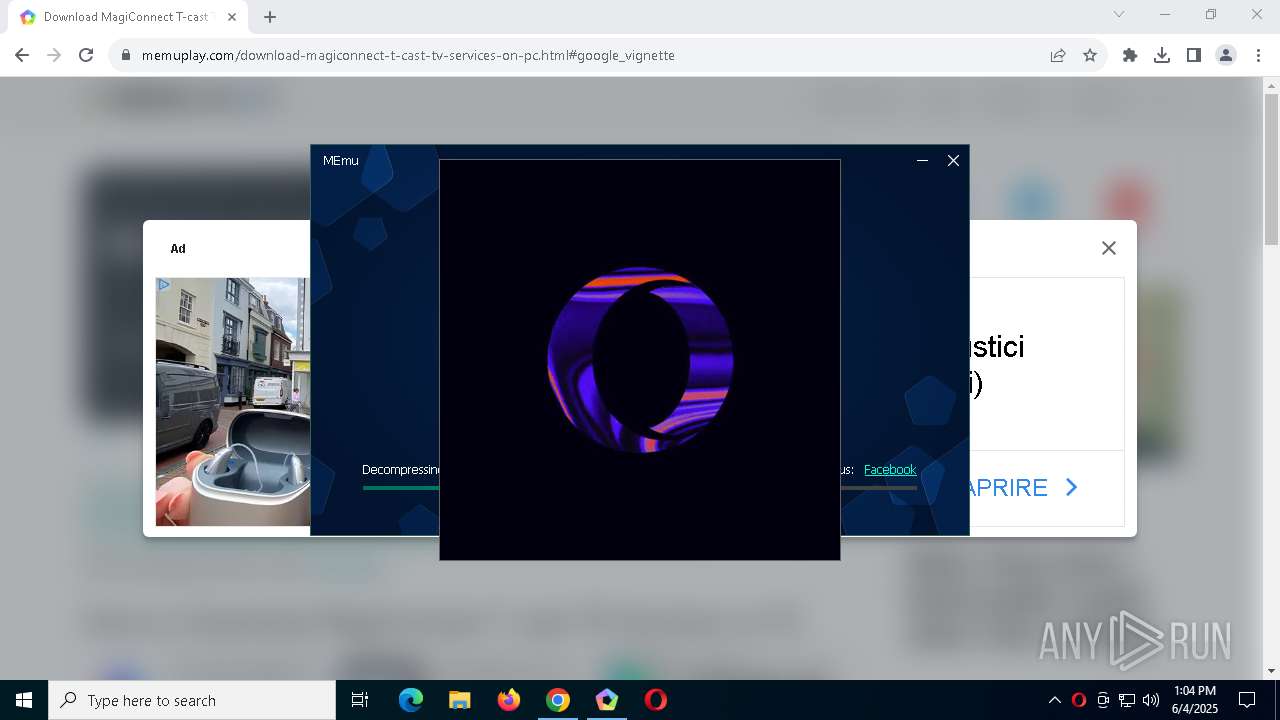Click the Ad label in the overlay
The width and height of the screenshot is (1280, 720).
(178, 248)
